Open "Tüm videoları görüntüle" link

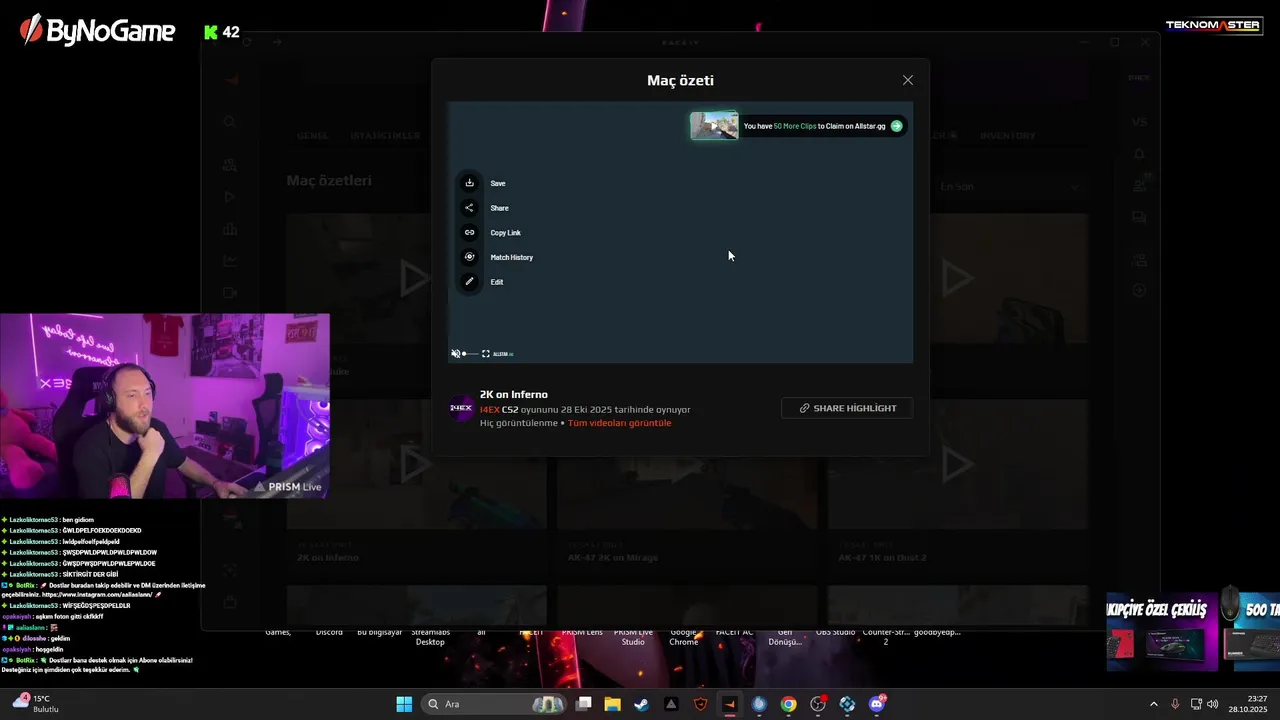pyautogui.click(x=619, y=423)
